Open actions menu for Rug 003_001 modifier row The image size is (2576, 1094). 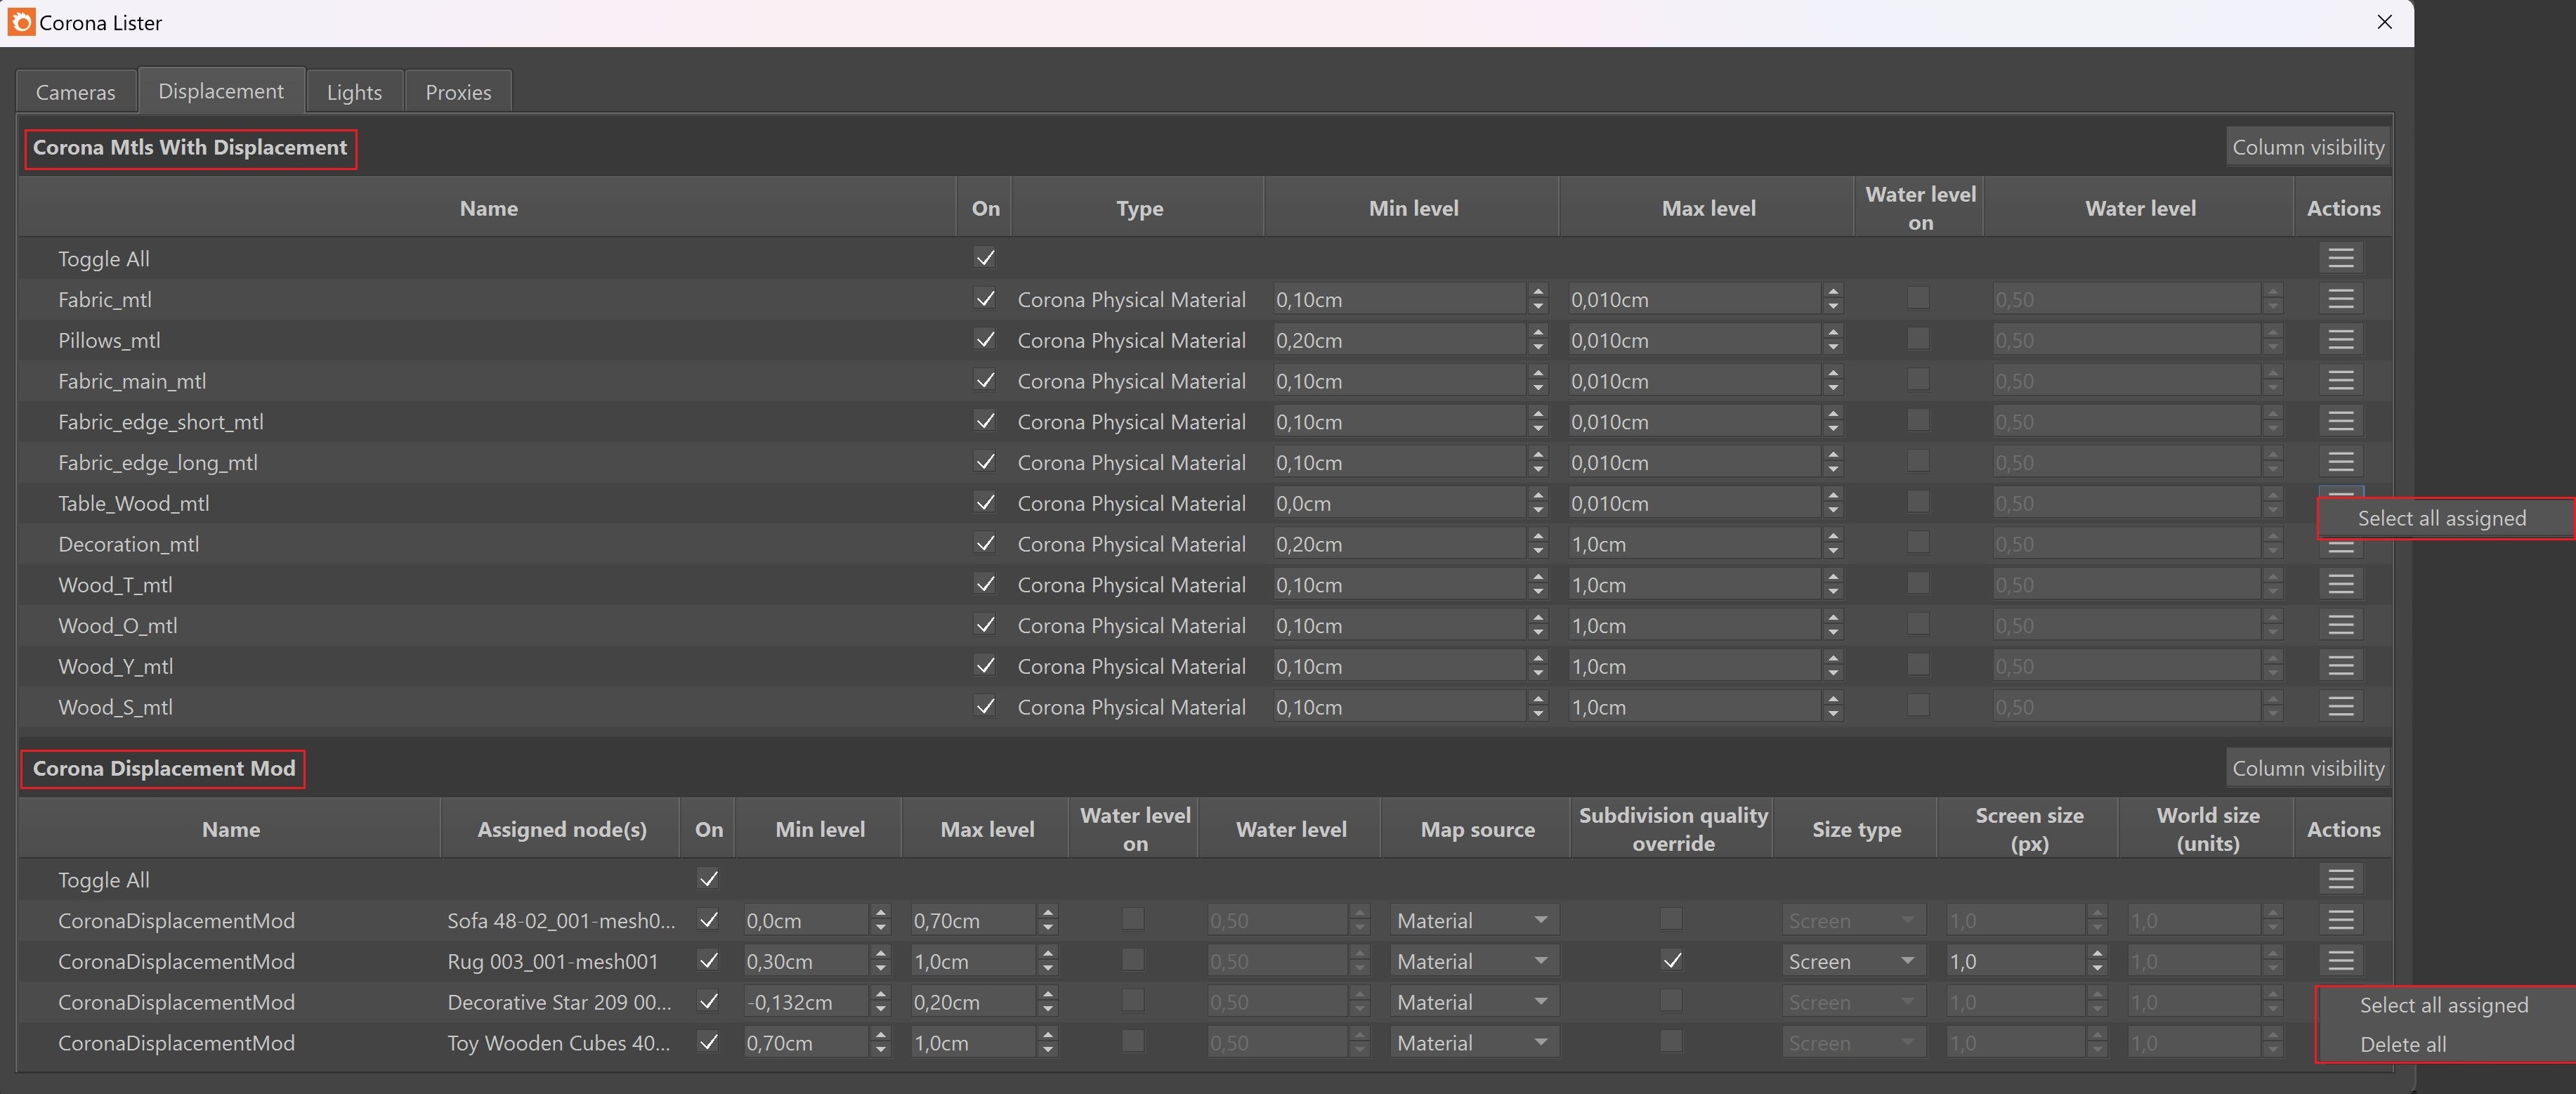[x=2340, y=961]
